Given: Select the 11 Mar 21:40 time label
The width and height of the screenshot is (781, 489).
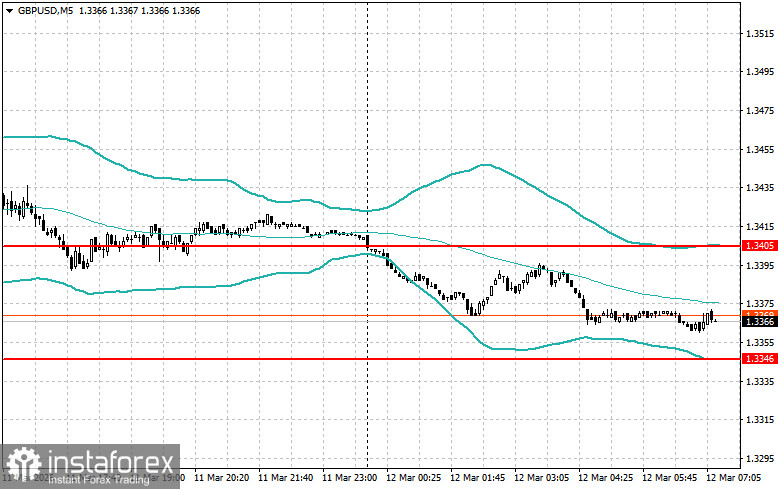Looking at the screenshot, I should [x=285, y=478].
